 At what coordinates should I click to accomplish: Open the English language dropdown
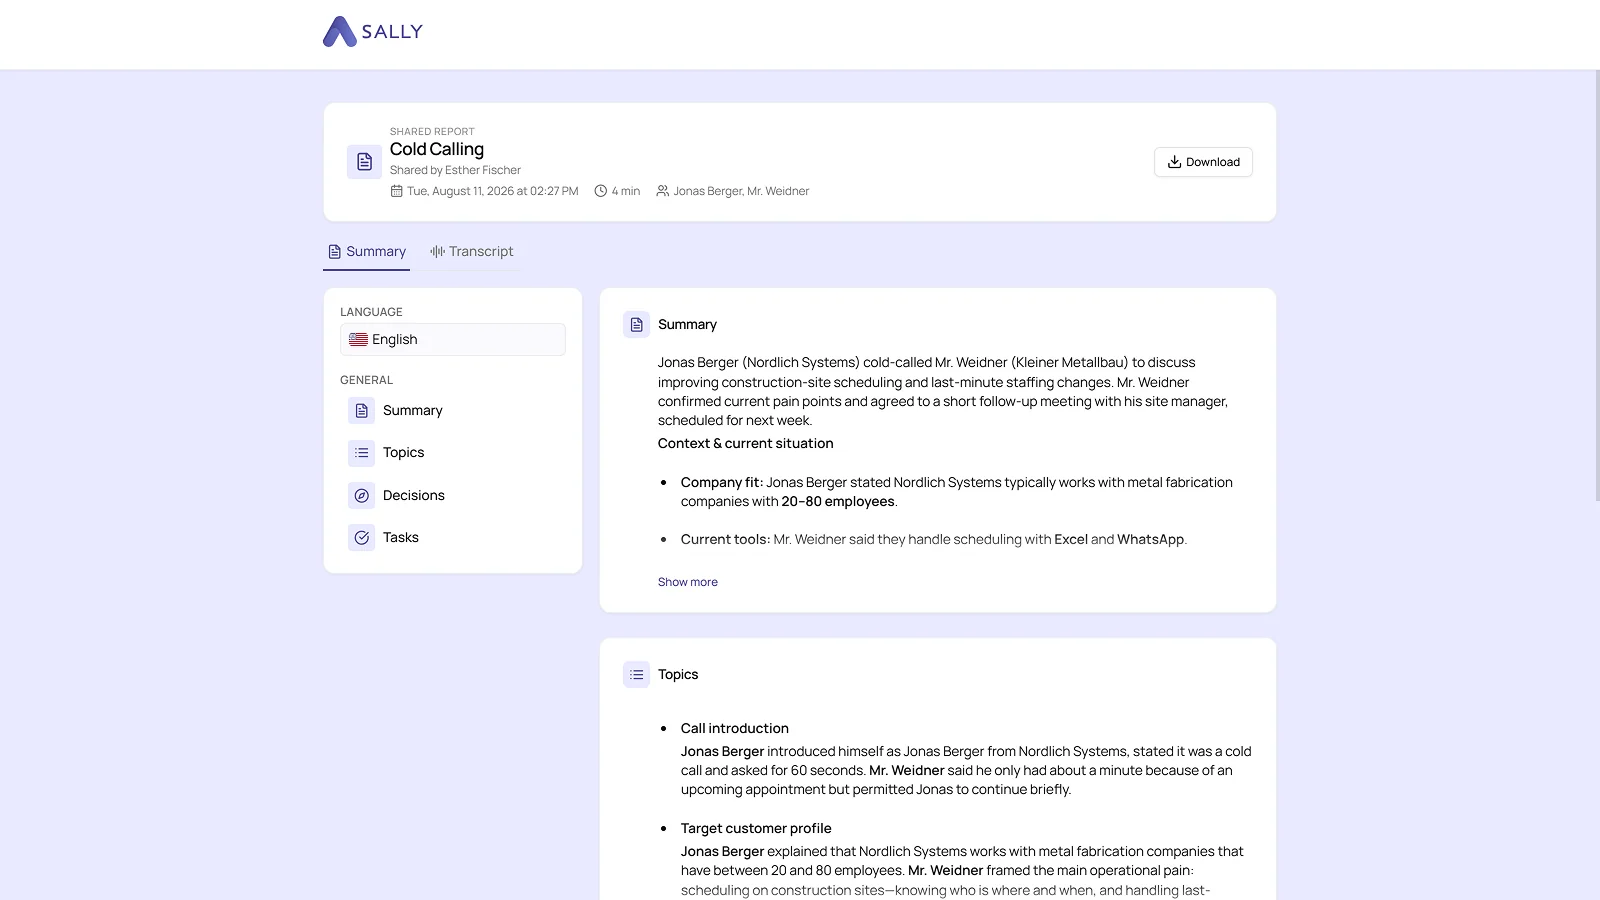[453, 340]
